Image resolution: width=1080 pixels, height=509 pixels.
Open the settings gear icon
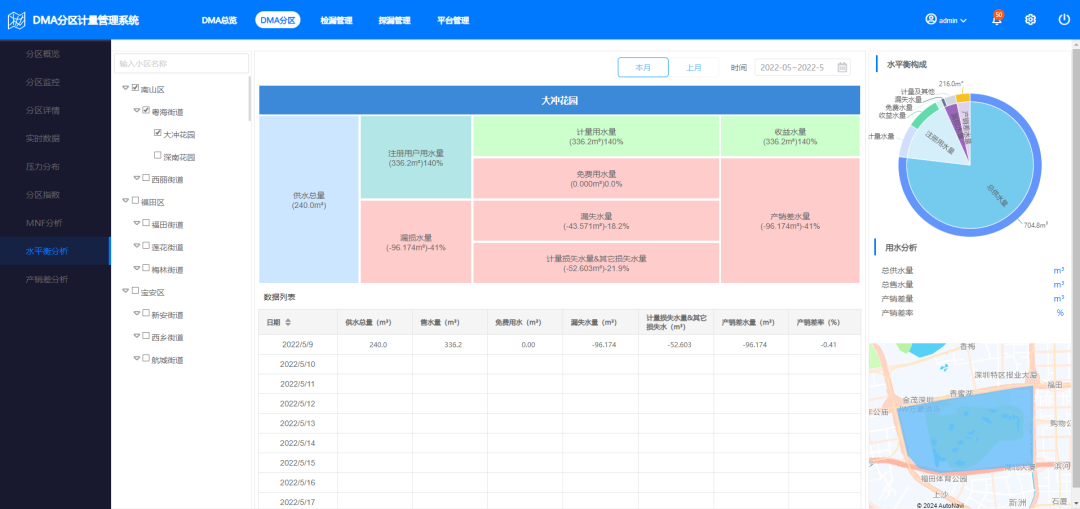coord(1030,20)
